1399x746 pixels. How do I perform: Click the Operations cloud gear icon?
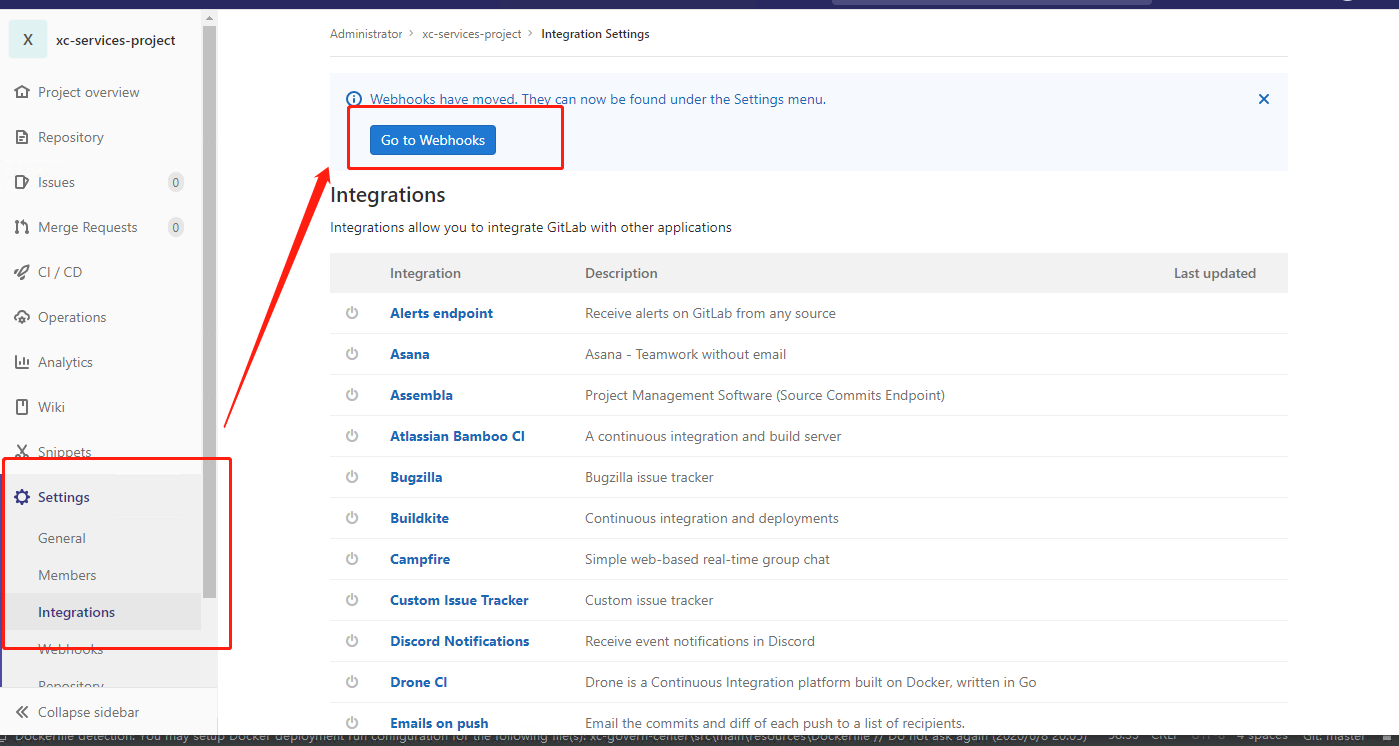click(x=22, y=317)
